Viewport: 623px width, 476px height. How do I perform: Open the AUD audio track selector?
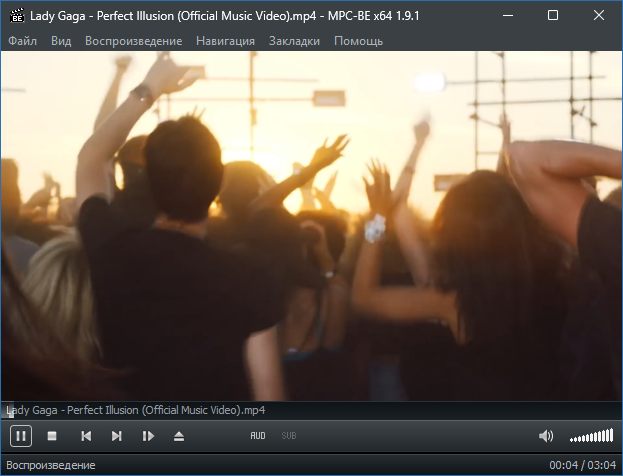click(258, 436)
